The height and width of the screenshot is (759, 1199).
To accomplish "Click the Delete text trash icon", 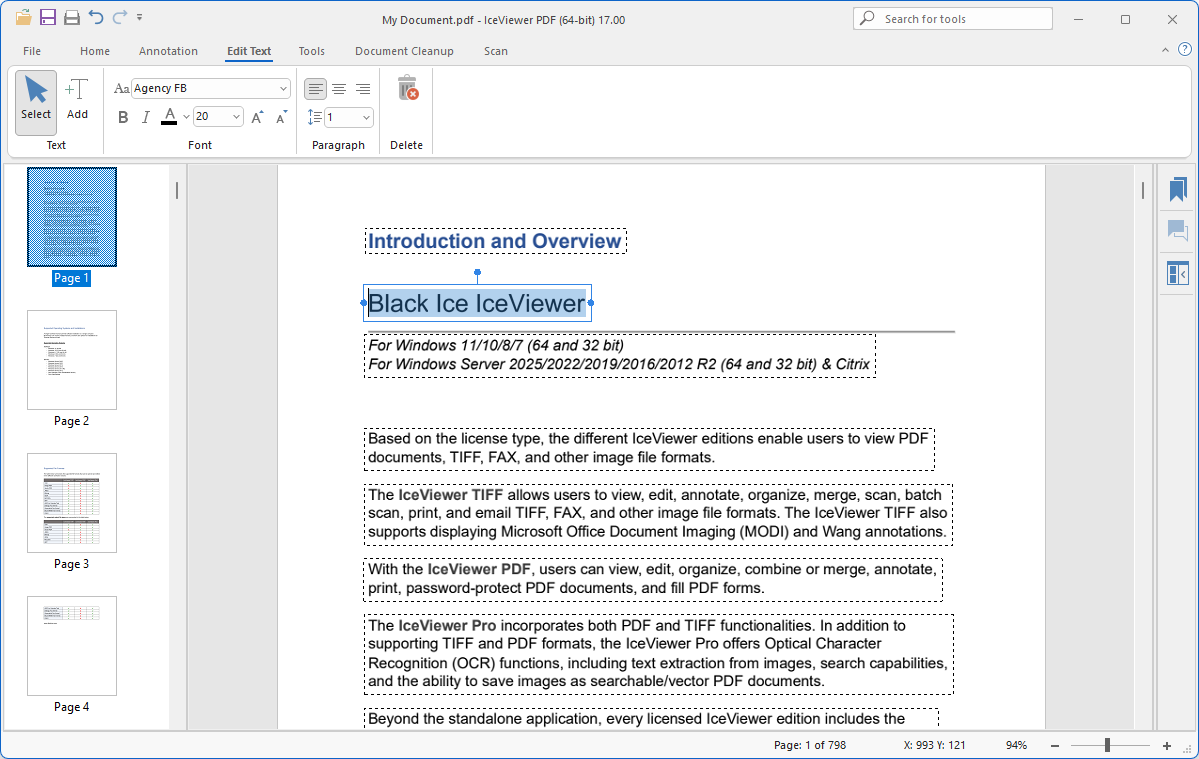I will [407, 89].
